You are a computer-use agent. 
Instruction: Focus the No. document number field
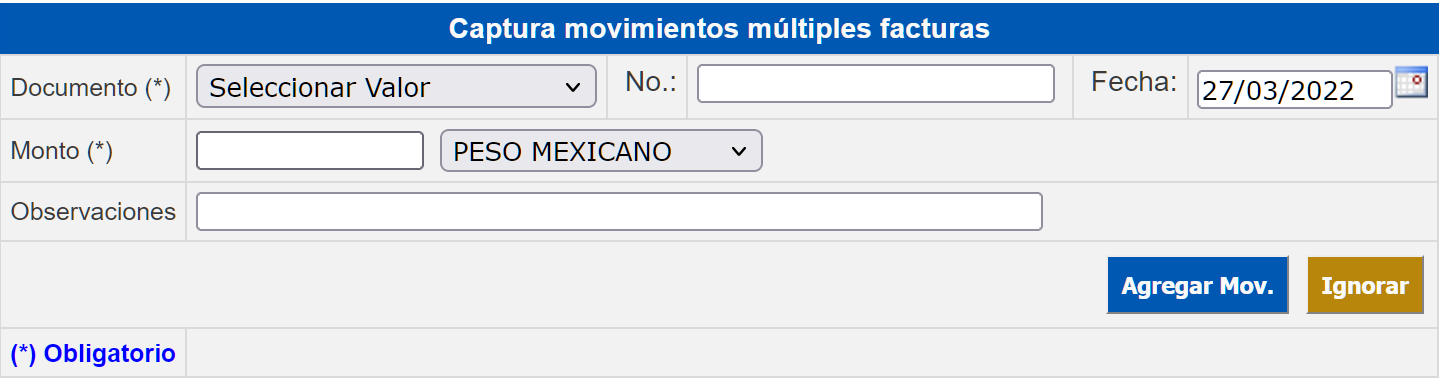(x=876, y=84)
